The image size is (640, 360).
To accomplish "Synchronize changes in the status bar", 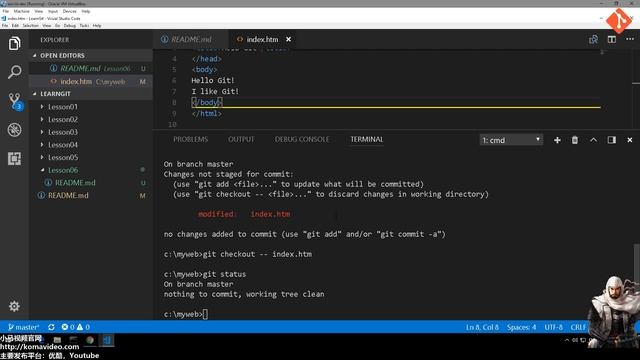I will (x=51, y=327).
